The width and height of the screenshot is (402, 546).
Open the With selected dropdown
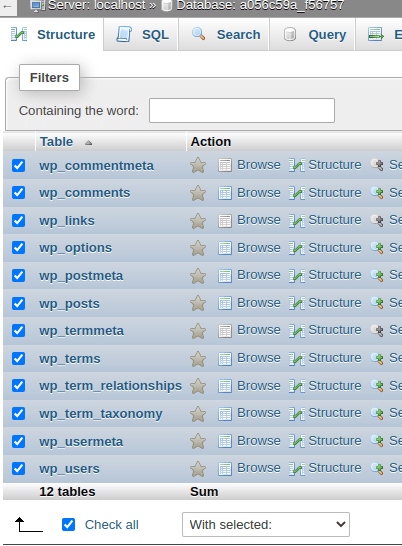(266, 524)
